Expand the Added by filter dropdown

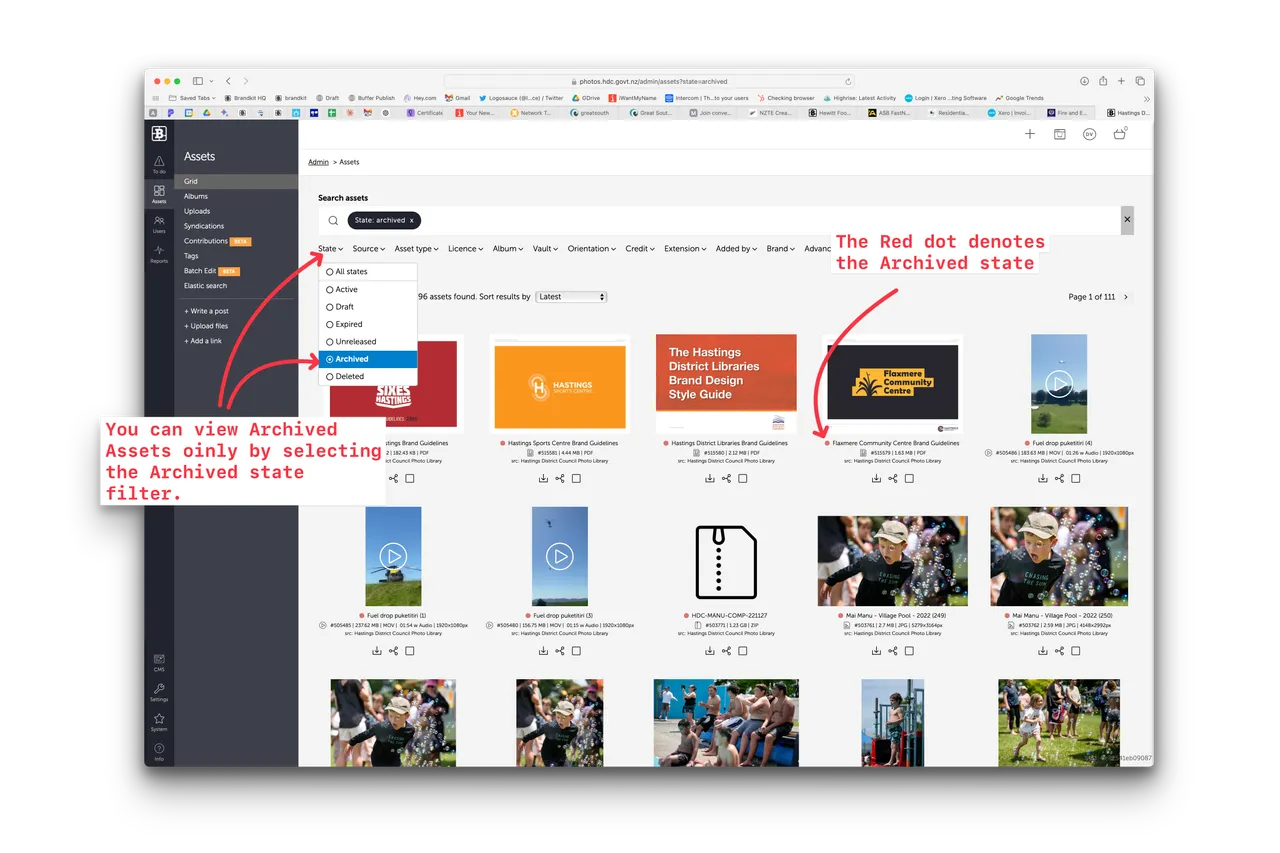coord(737,249)
